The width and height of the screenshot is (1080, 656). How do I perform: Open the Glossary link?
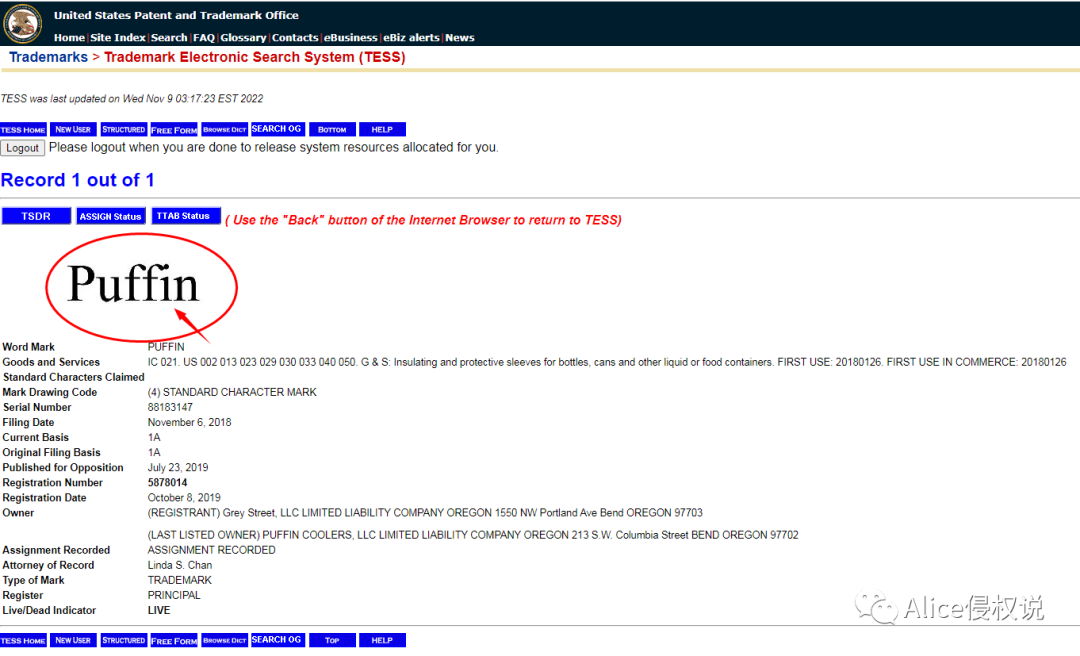[x=243, y=38]
